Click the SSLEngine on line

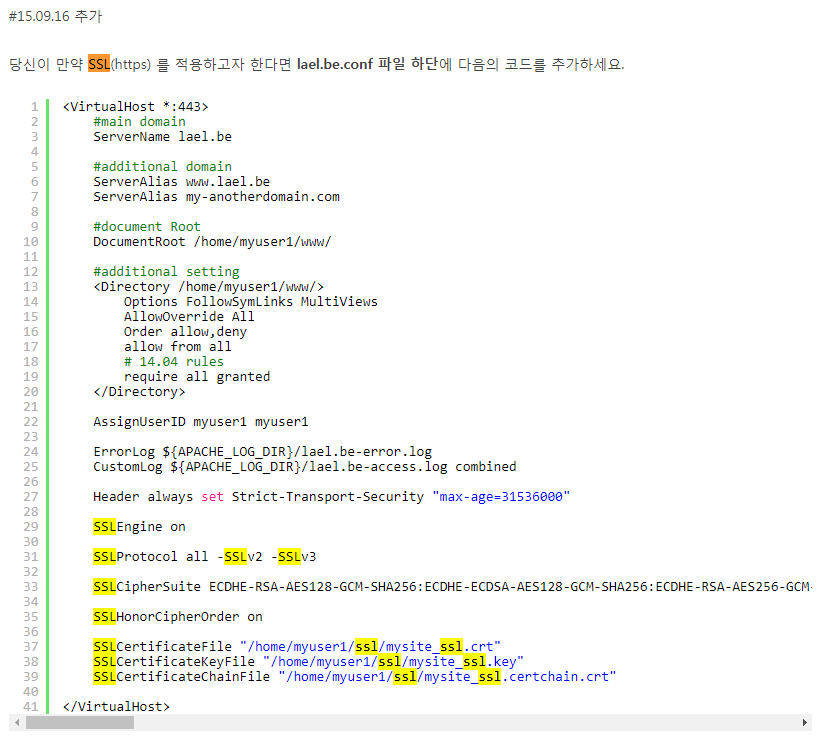click(139, 526)
